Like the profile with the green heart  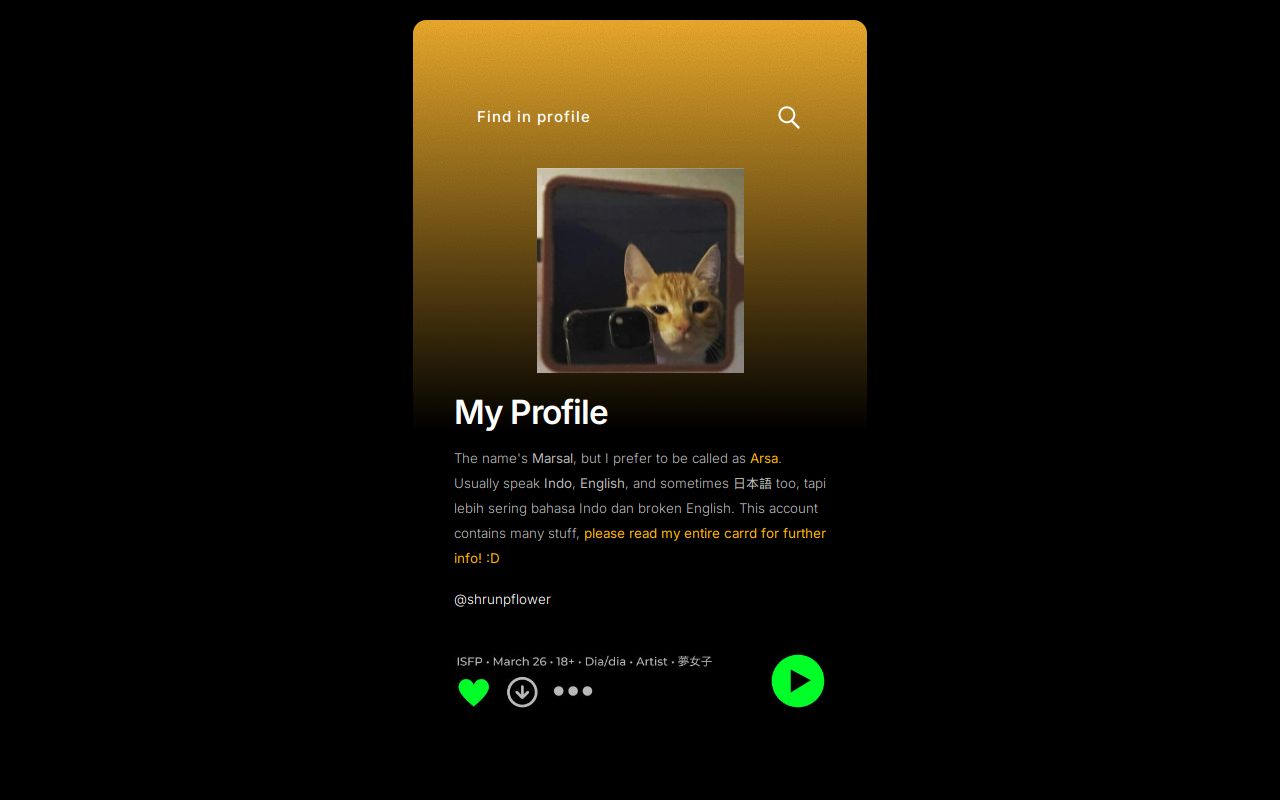point(474,692)
